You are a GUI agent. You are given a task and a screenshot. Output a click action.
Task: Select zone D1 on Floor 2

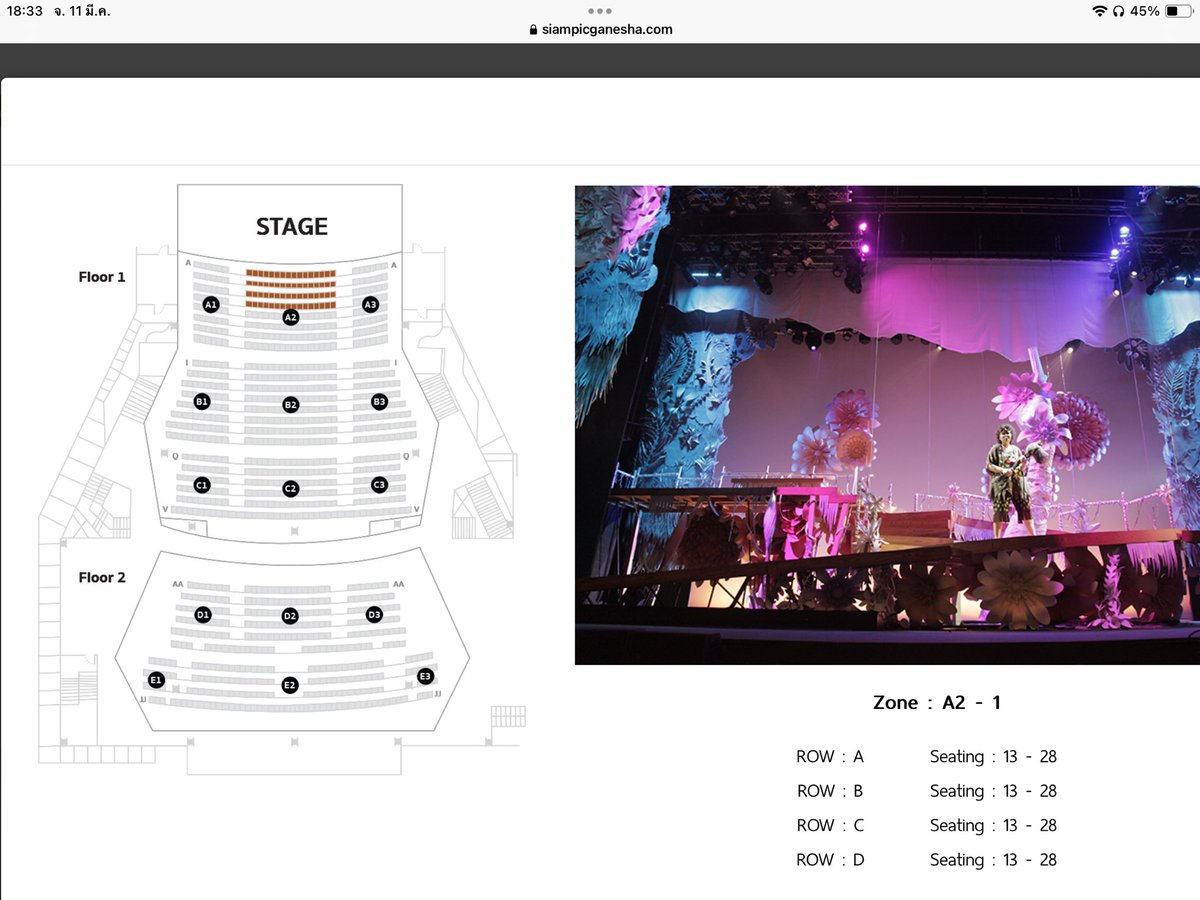[x=203, y=615]
